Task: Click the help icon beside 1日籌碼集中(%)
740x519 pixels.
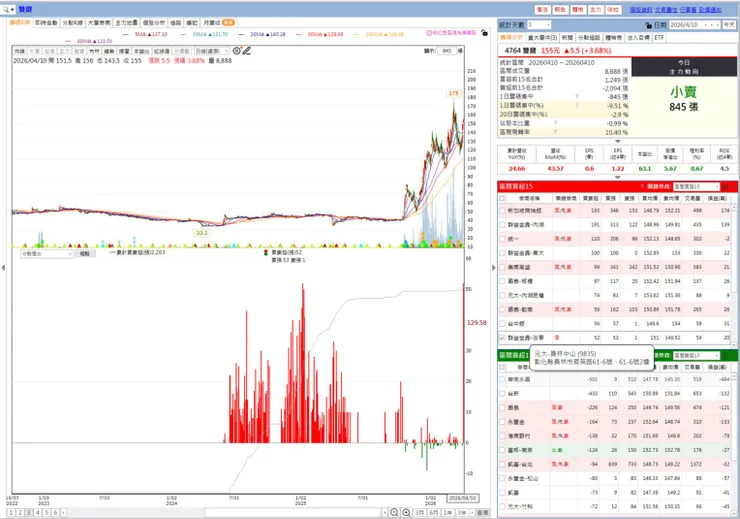Action: tap(577, 105)
